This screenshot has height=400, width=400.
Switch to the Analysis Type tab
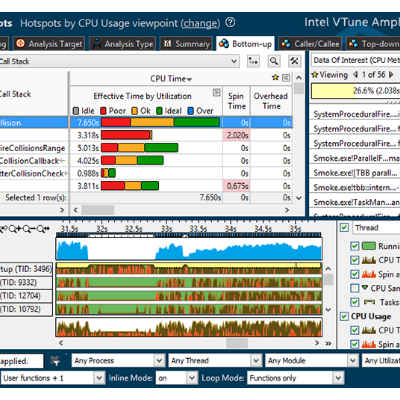[123, 44]
